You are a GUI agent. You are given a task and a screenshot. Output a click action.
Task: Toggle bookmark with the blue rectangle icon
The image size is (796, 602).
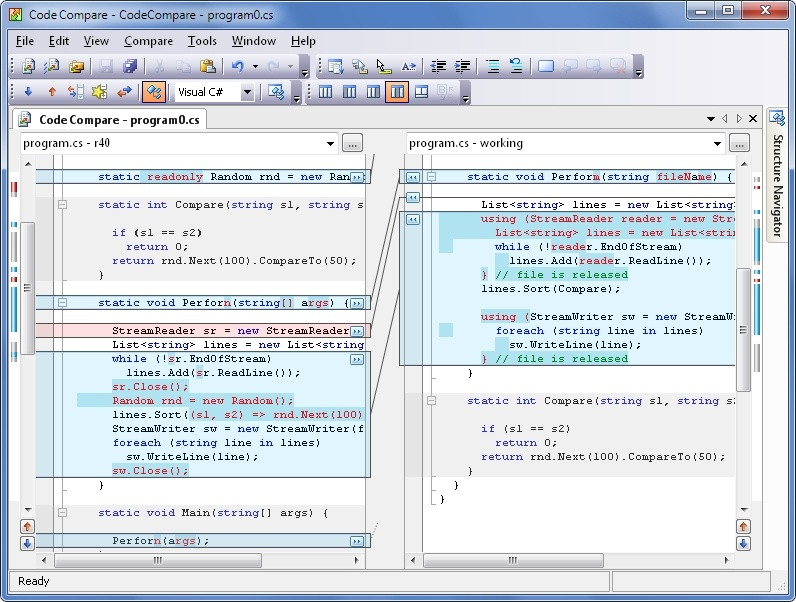click(x=546, y=66)
